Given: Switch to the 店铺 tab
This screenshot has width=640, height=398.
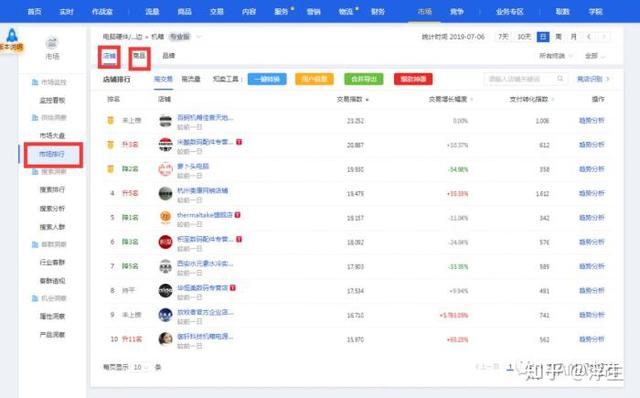Looking at the screenshot, I should pos(109,56).
